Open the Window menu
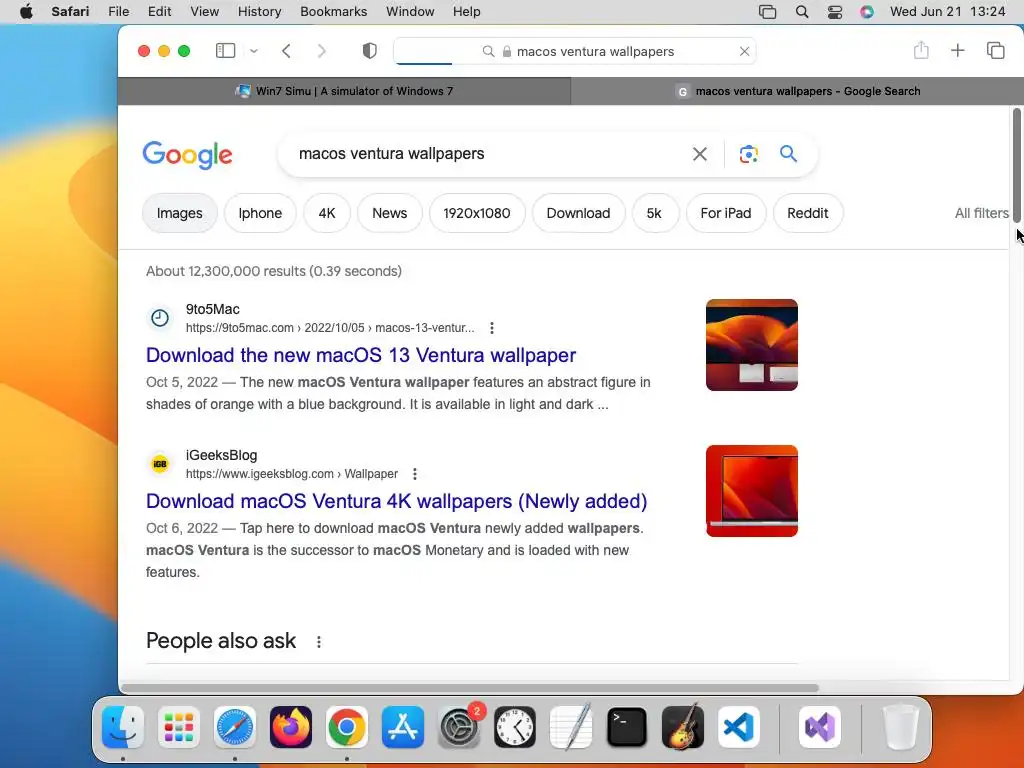1024x768 pixels. pos(410,12)
